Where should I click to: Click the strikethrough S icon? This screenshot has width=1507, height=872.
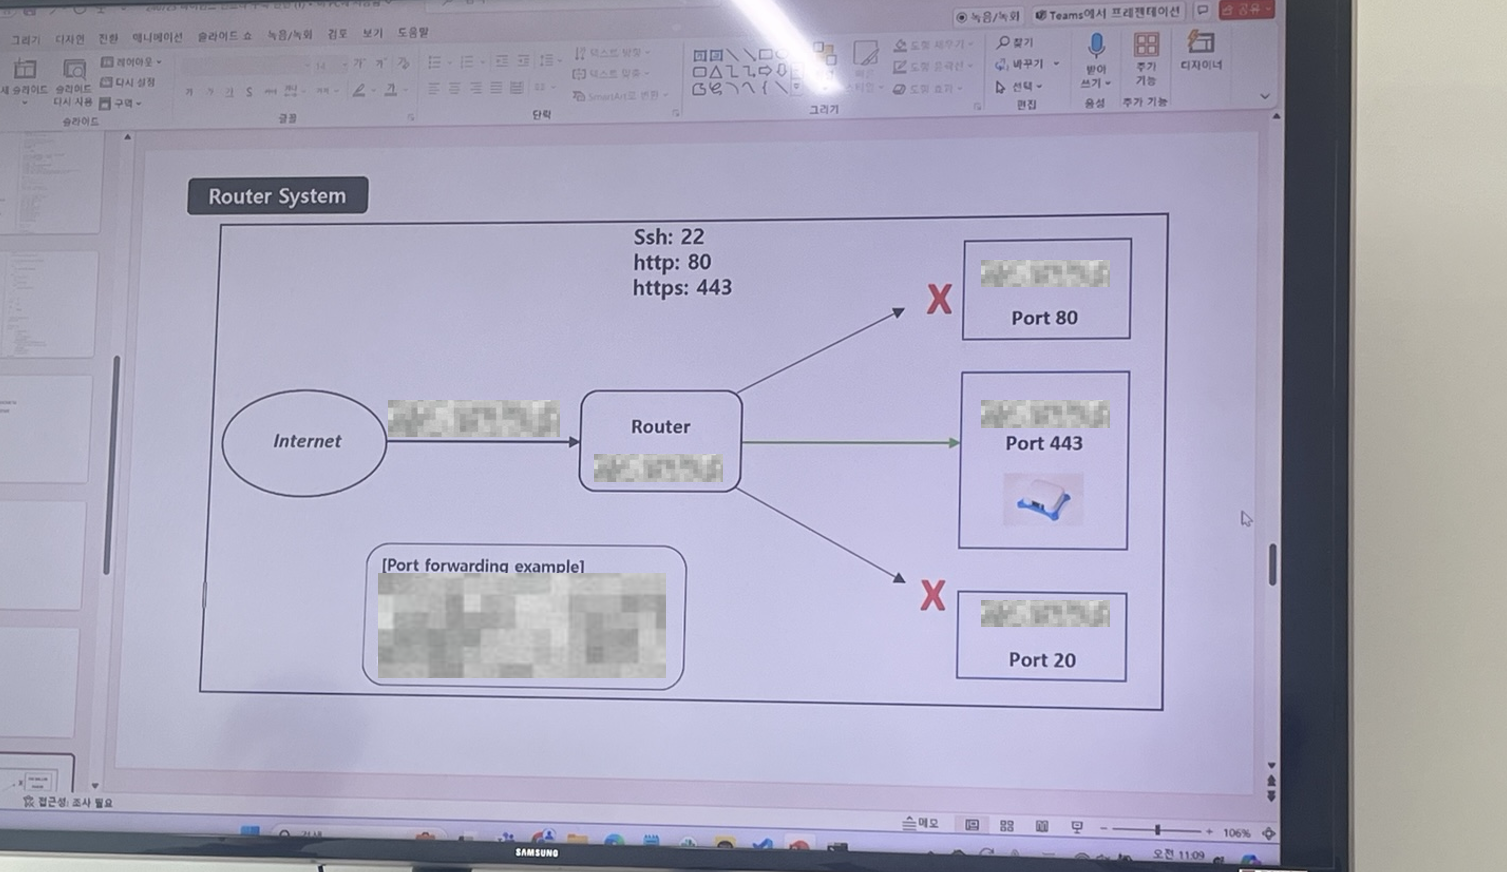(x=249, y=92)
